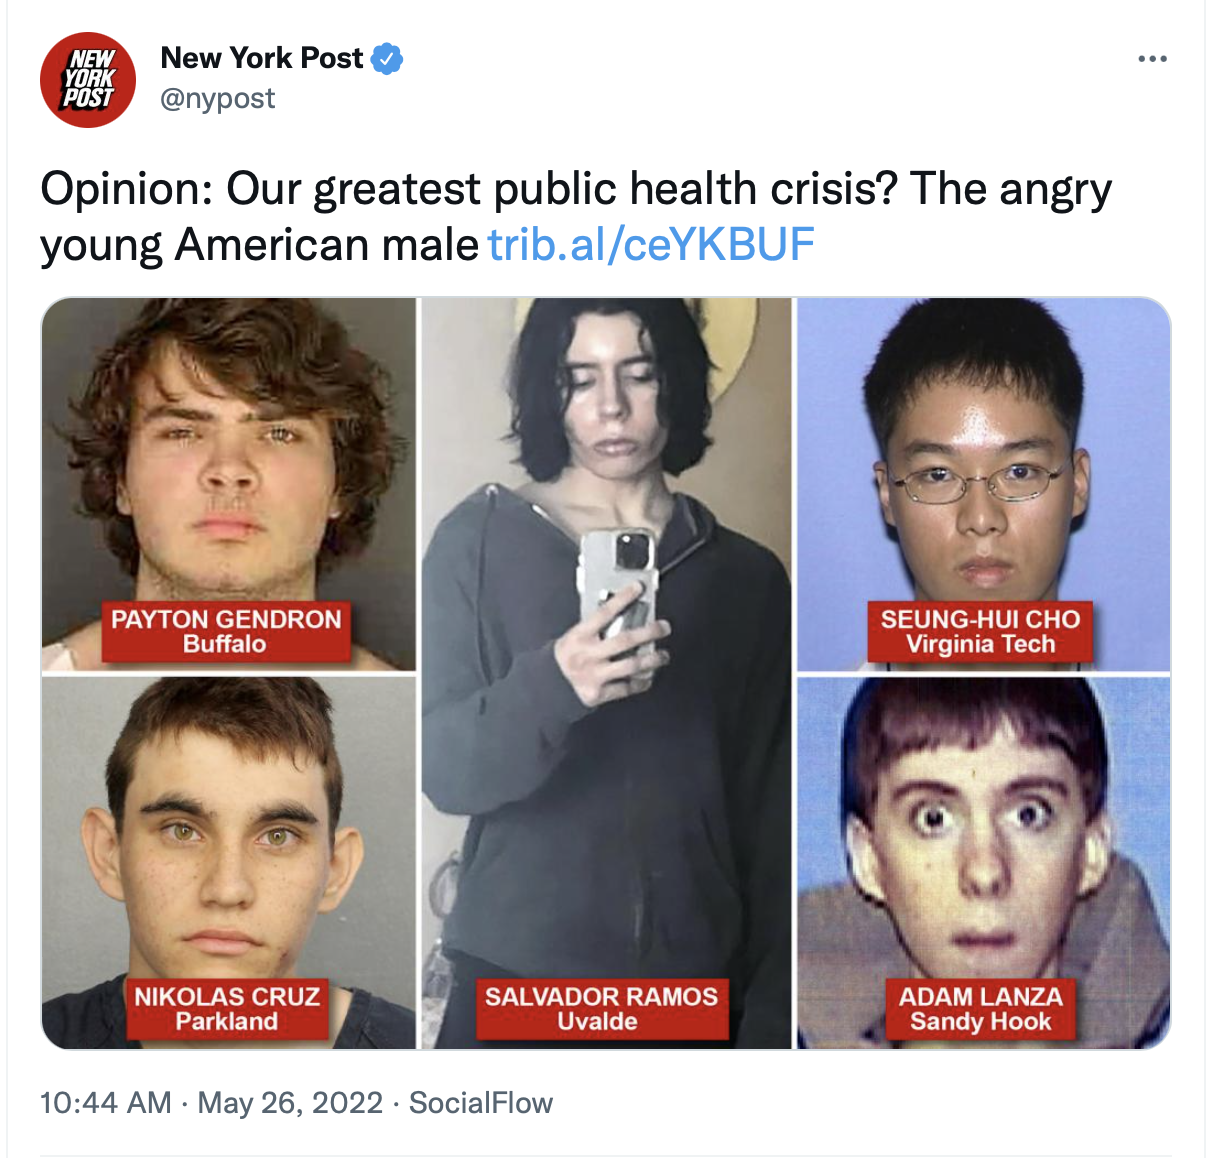Image resolution: width=1212 pixels, height=1158 pixels.
Task: Click the 10:44 AM timestamp
Action: pos(106,1103)
